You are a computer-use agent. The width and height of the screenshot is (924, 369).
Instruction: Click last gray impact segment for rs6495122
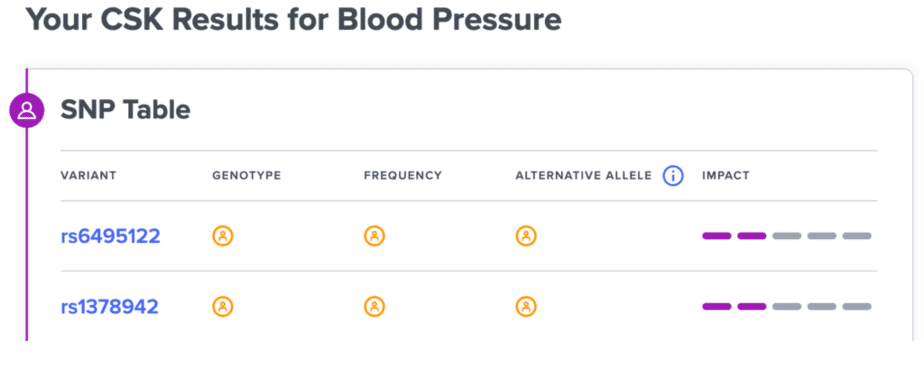pos(857,236)
